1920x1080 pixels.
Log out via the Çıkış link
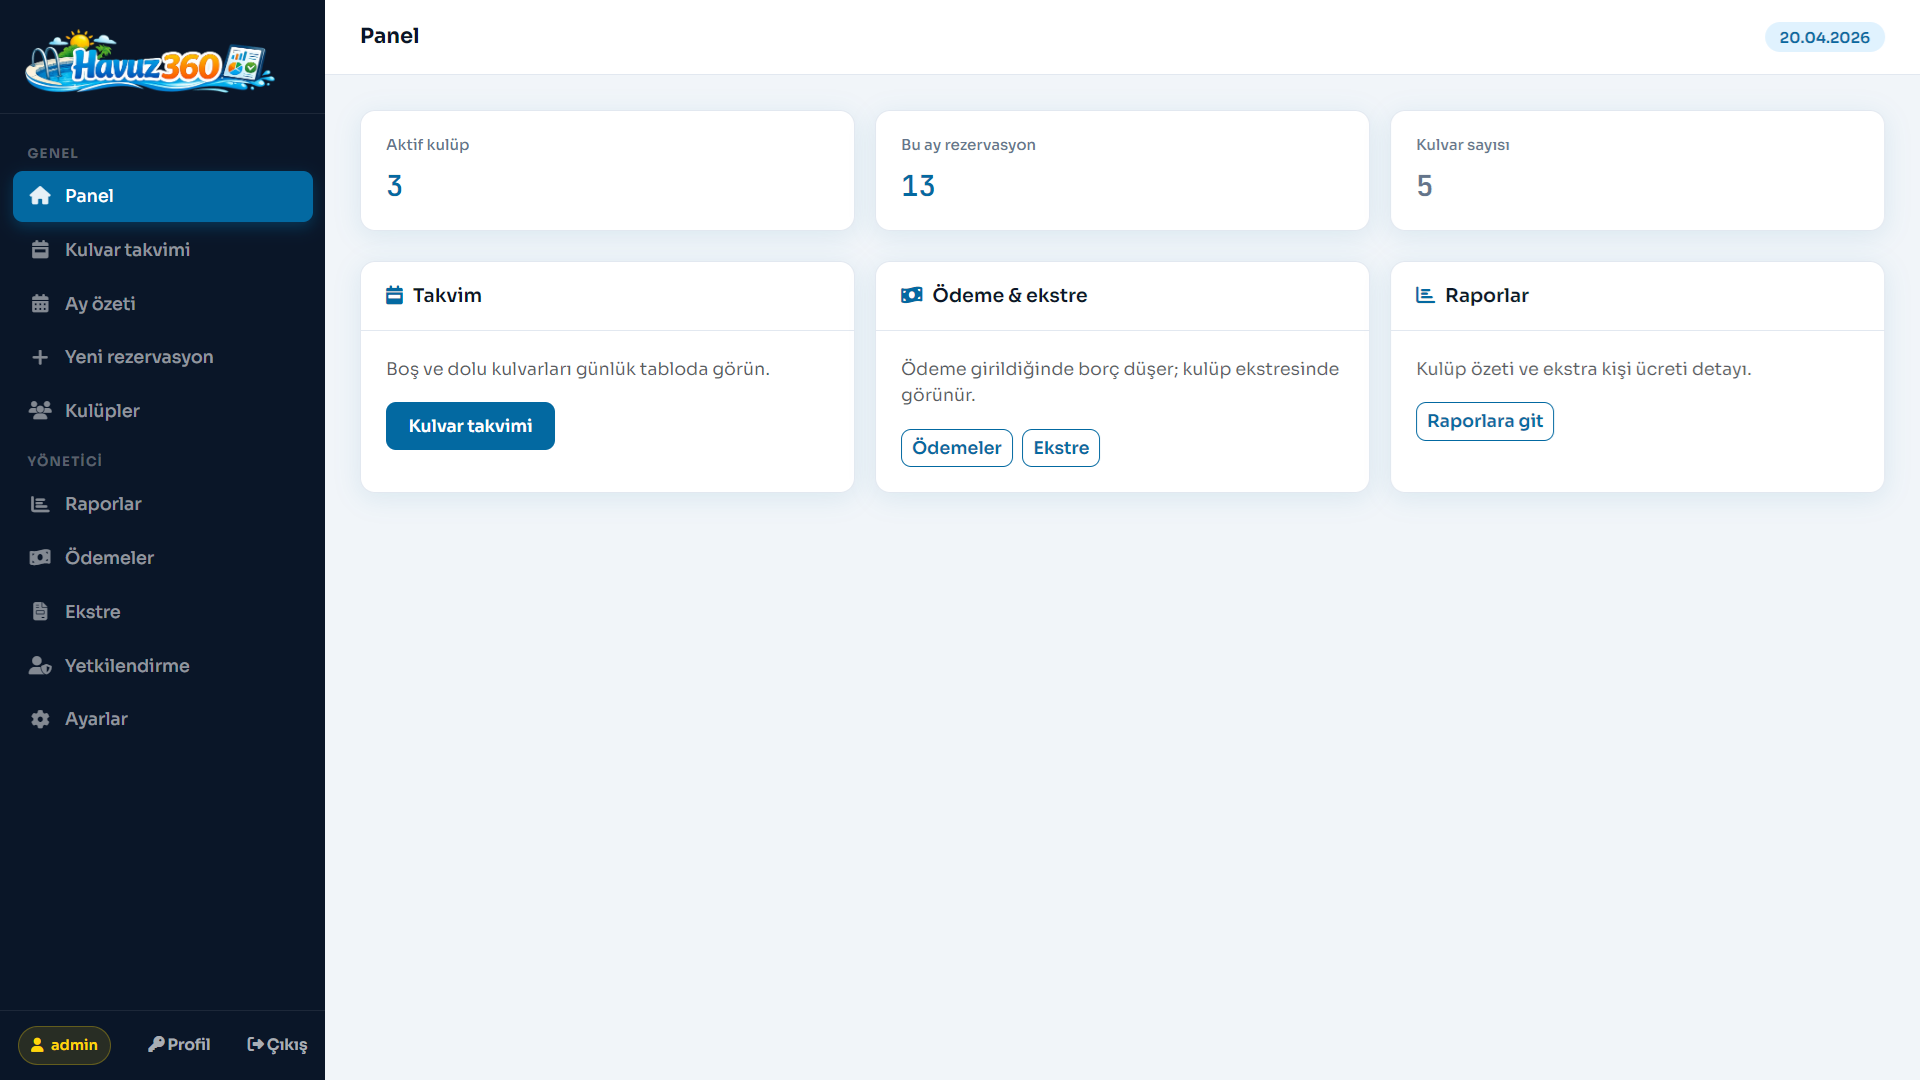277,1044
